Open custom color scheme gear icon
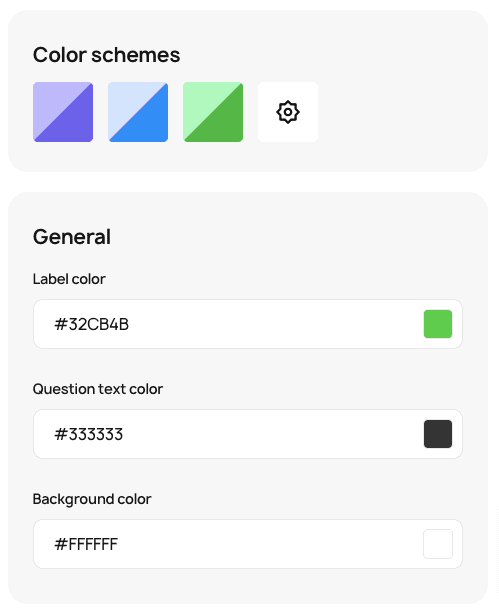 click(x=288, y=112)
